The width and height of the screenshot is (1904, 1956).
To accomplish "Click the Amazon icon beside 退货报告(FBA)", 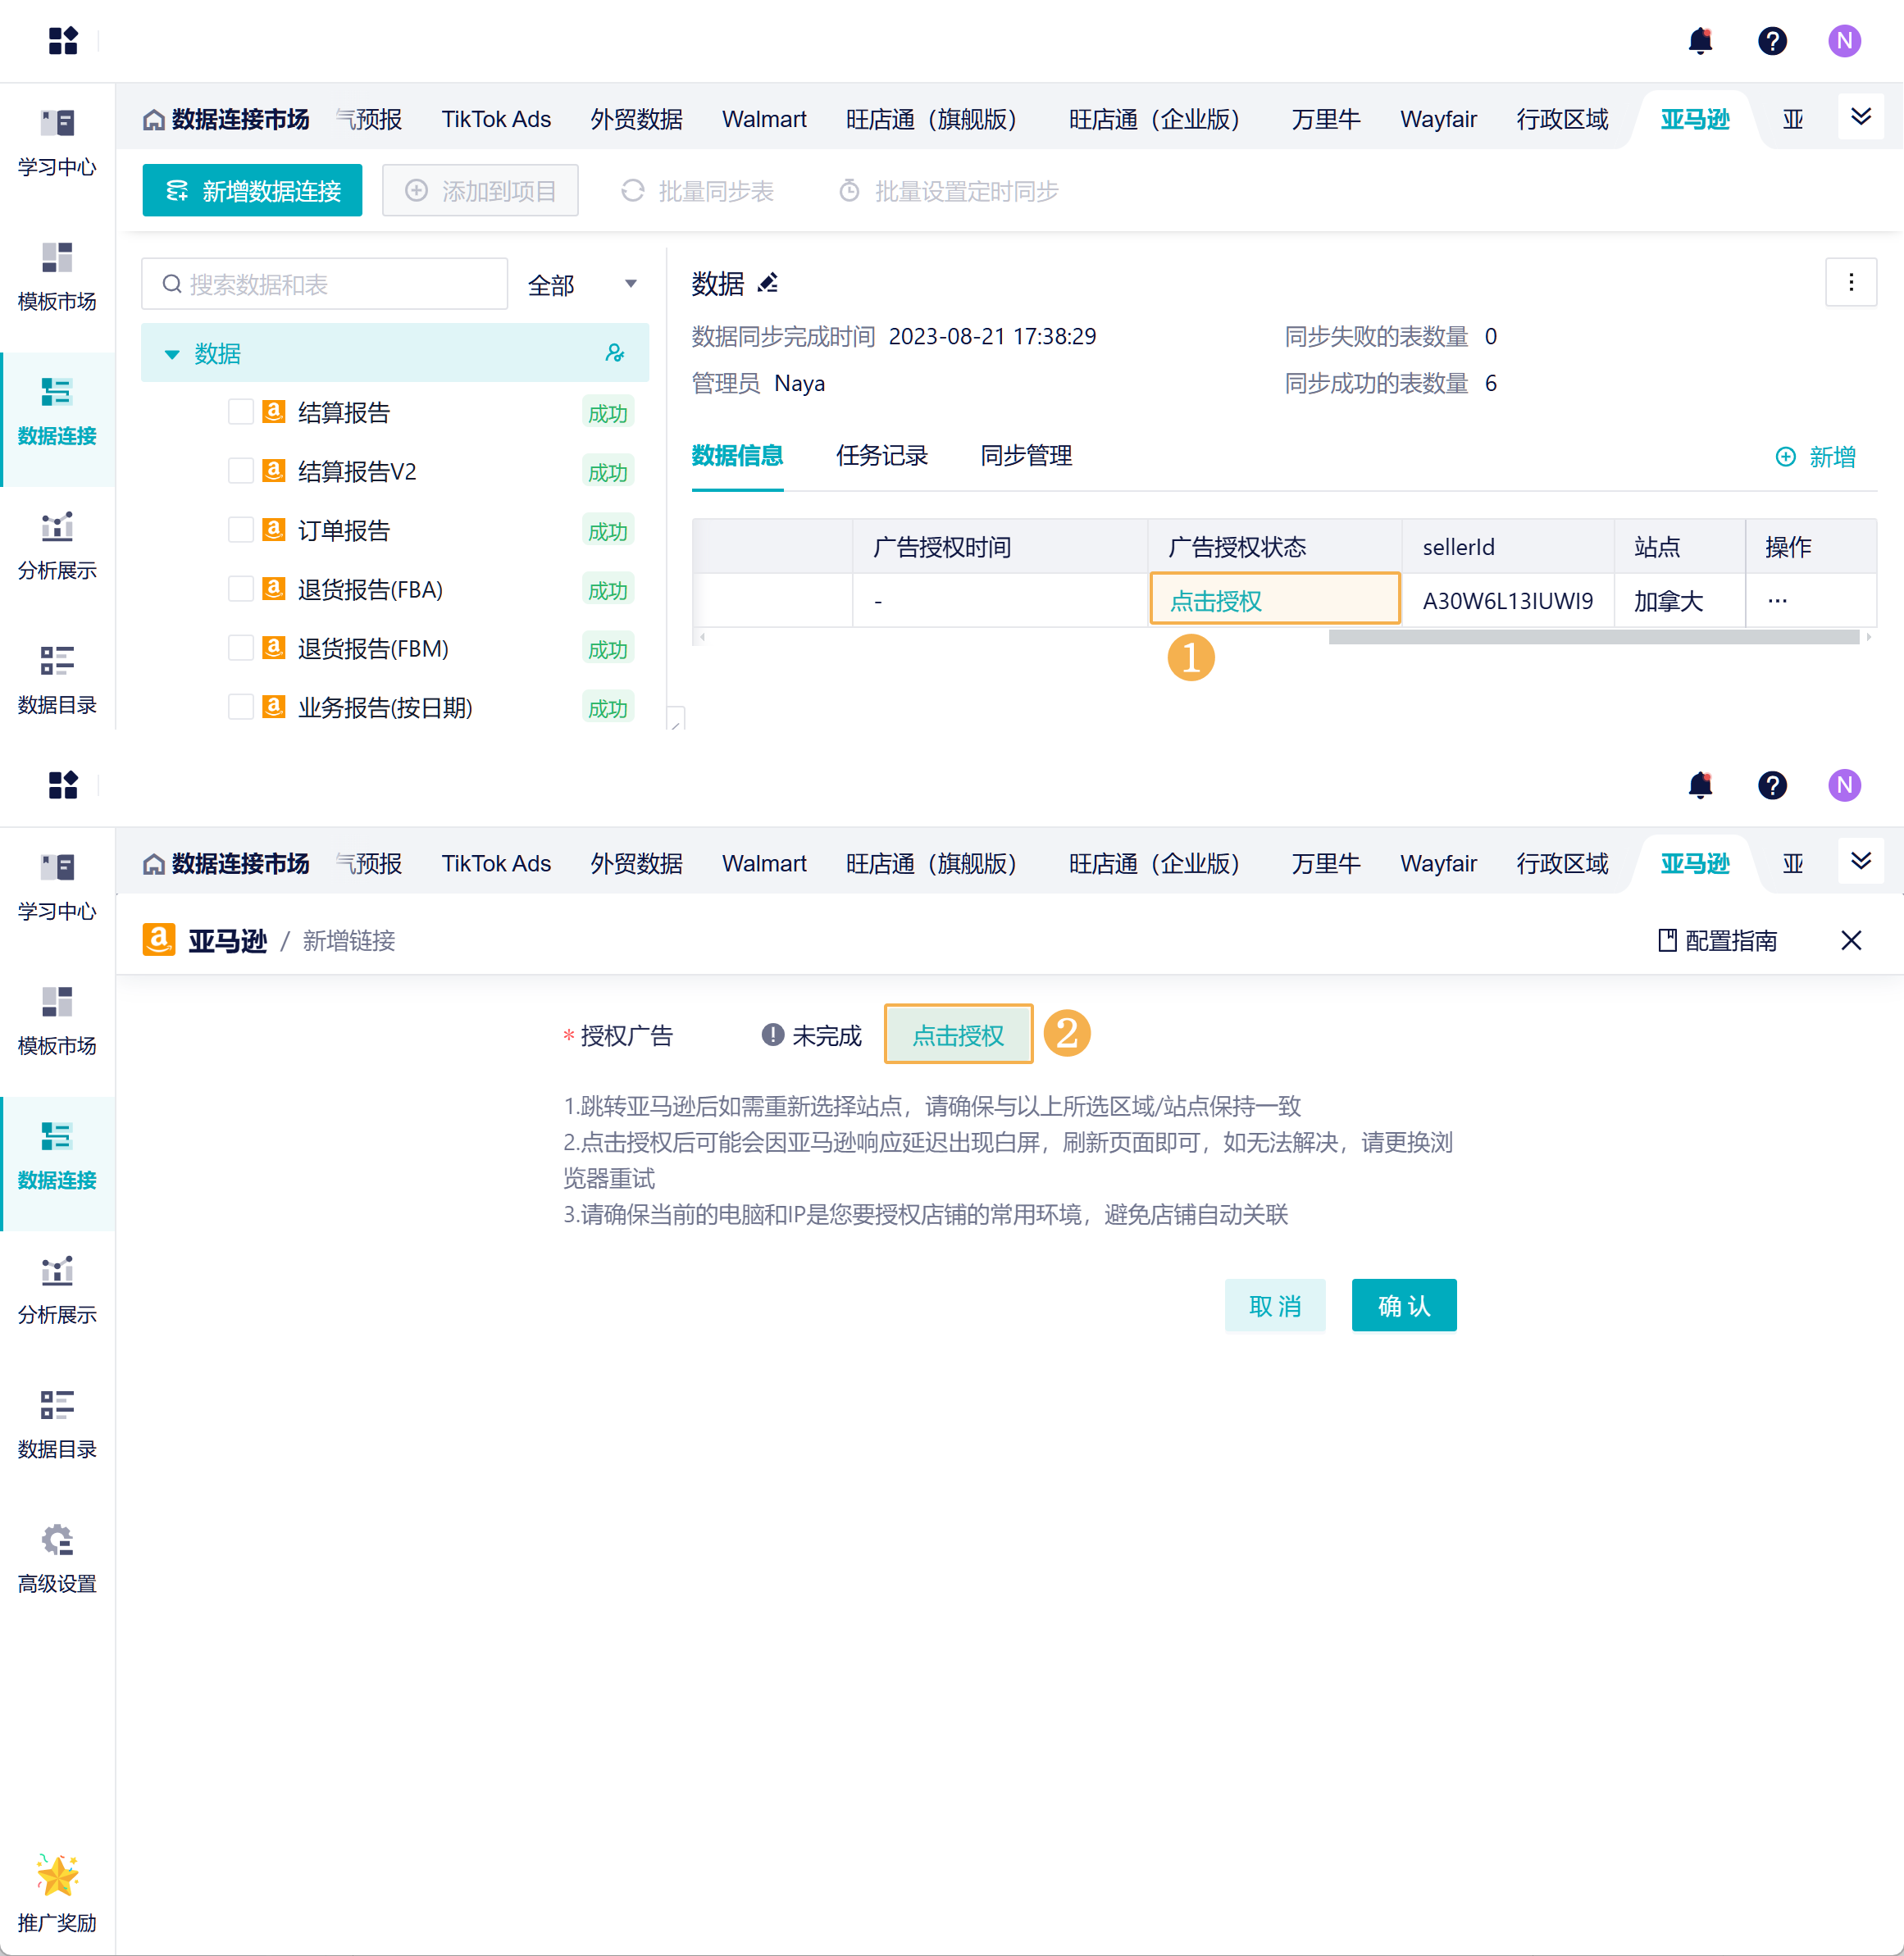I will coord(274,588).
